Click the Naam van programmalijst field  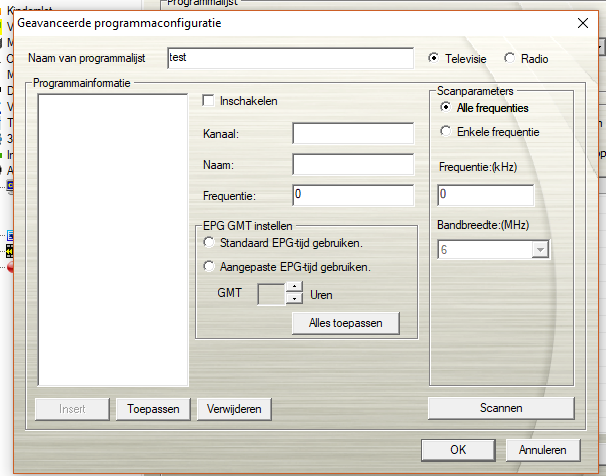(290, 58)
